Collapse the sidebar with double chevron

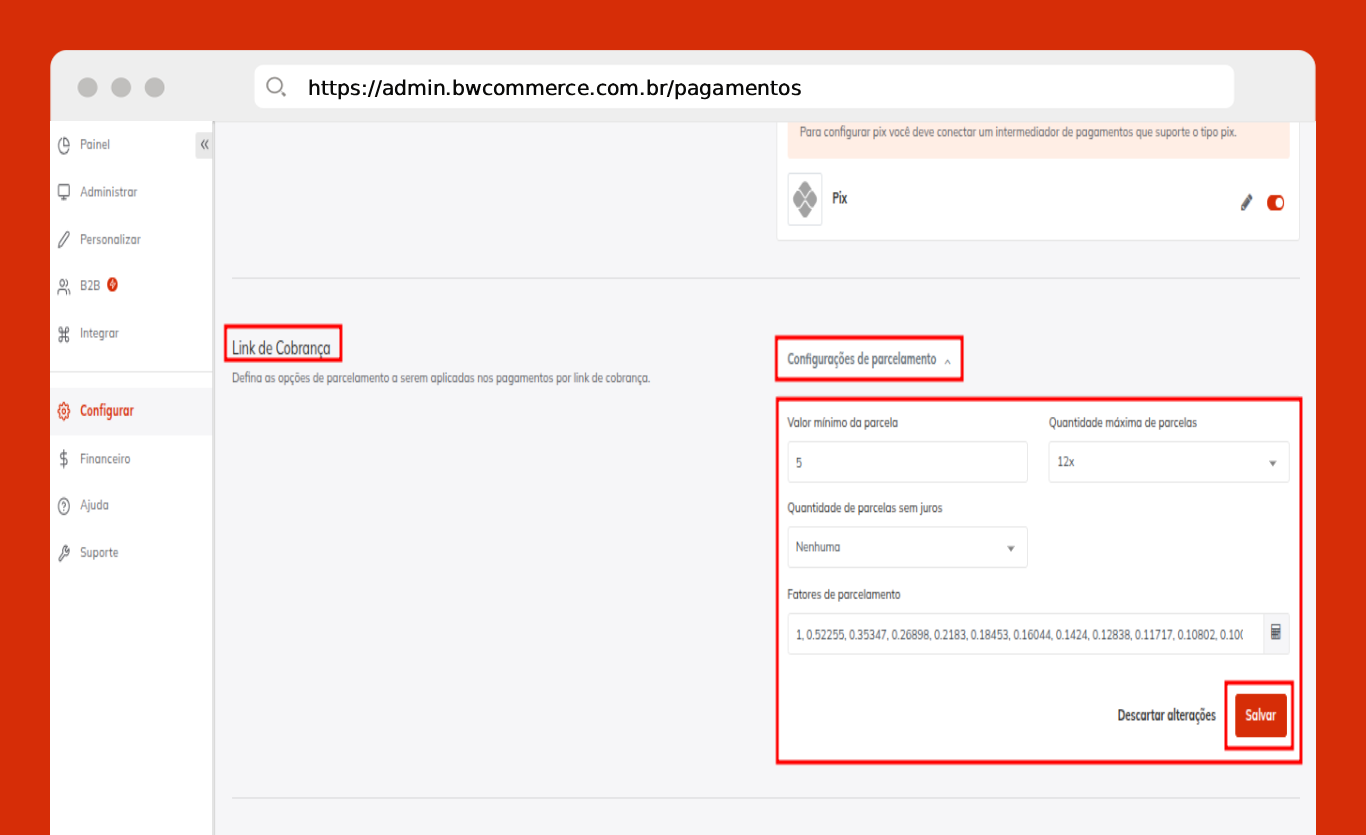204,145
